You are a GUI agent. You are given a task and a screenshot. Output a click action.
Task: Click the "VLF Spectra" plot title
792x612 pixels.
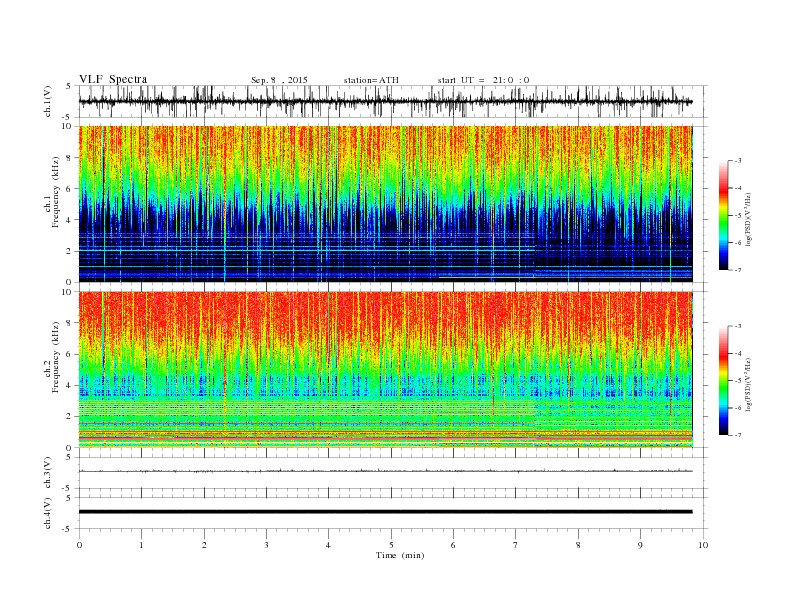(x=113, y=79)
